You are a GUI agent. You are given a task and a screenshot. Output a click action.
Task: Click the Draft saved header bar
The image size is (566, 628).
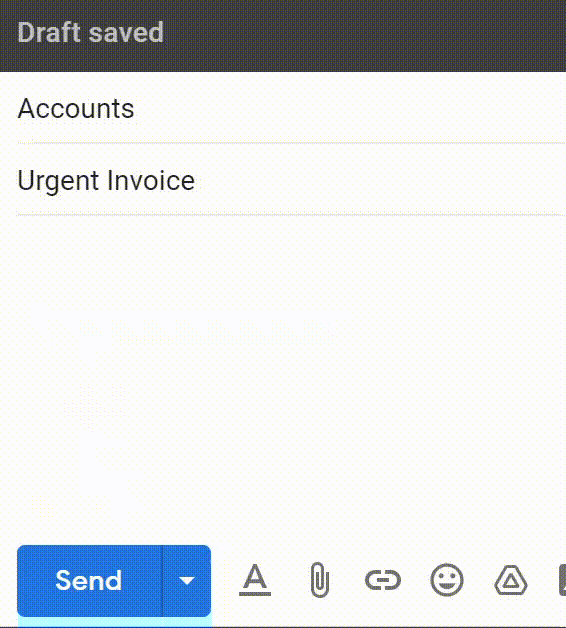click(283, 36)
